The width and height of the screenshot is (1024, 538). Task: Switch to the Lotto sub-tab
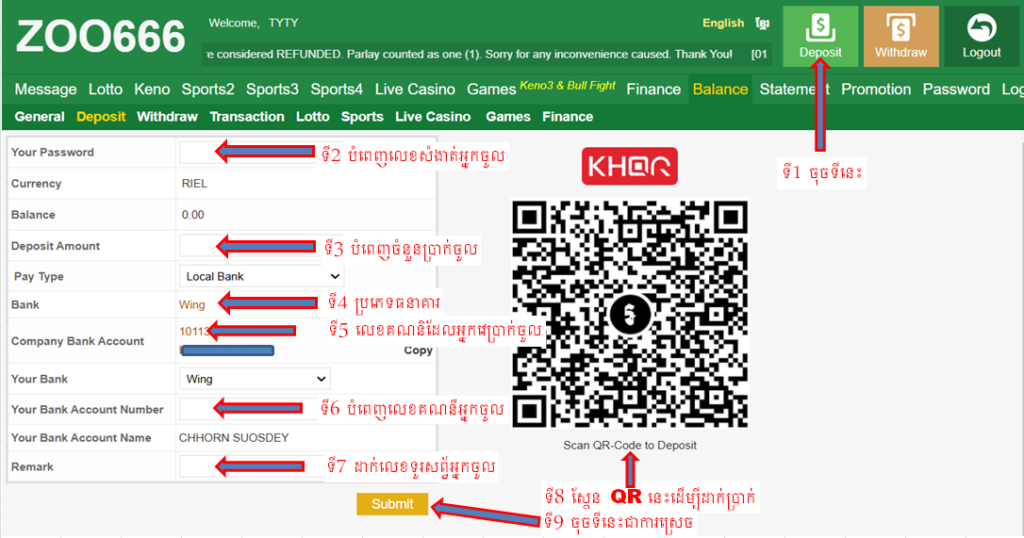[313, 117]
